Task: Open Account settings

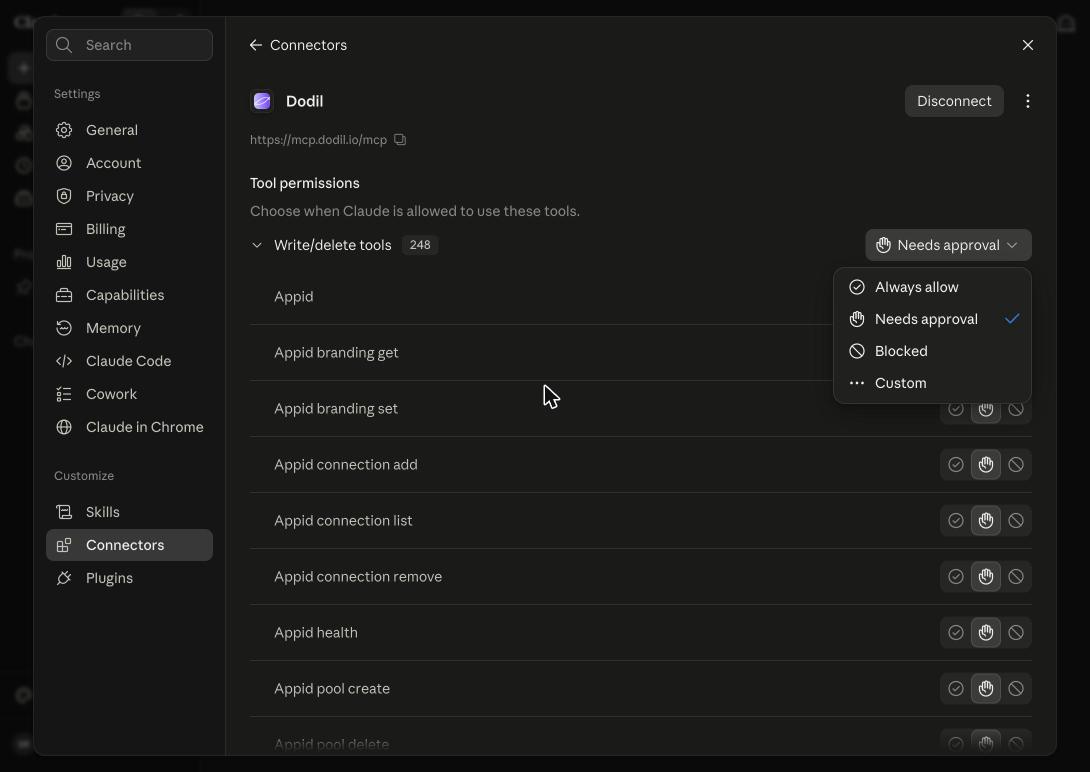Action: pyautogui.click(x=129, y=163)
